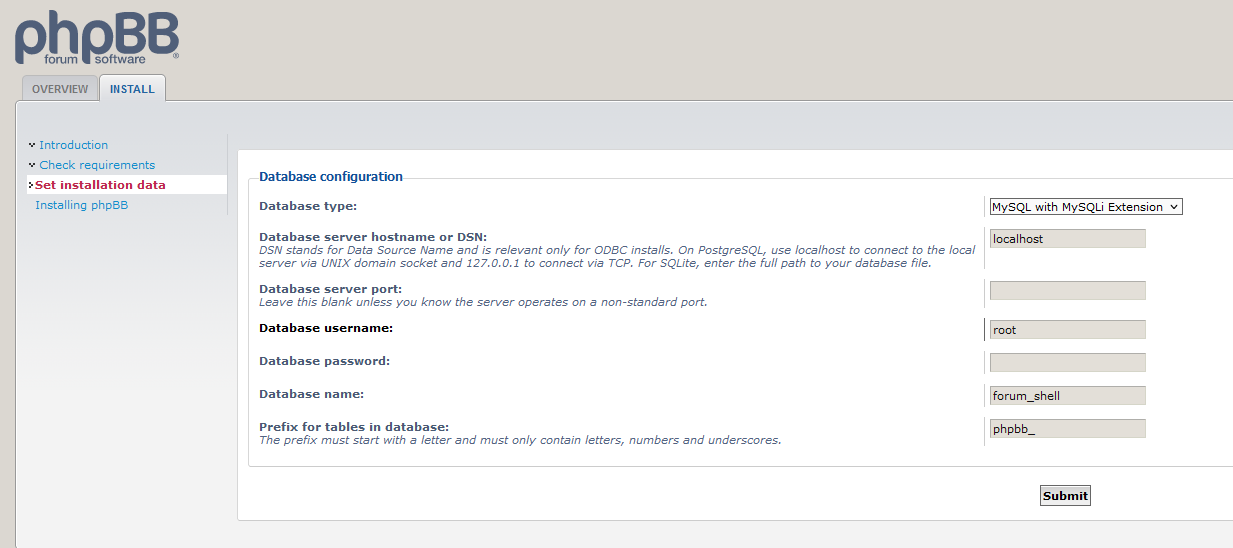Submit the database configuration form
This screenshot has width=1233, height=548.
pyautogui.click(x=1065, y=496)
